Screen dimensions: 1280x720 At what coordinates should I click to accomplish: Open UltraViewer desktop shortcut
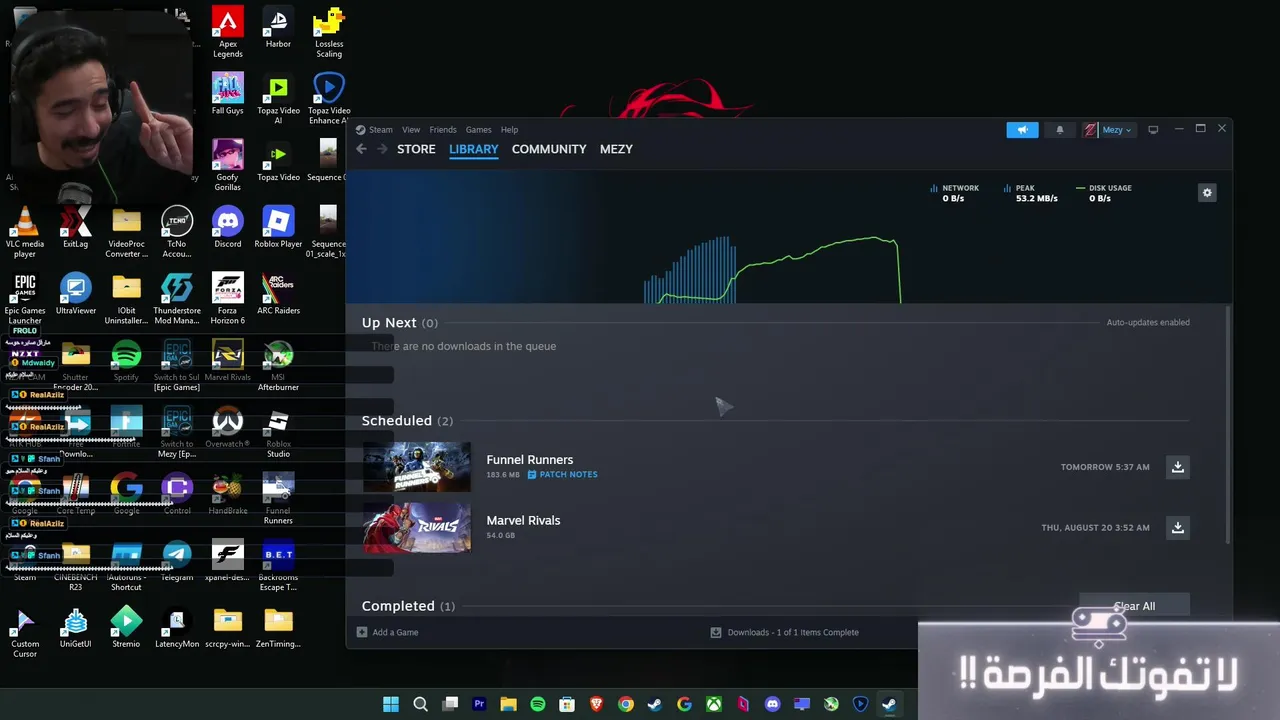click(76, 295)
